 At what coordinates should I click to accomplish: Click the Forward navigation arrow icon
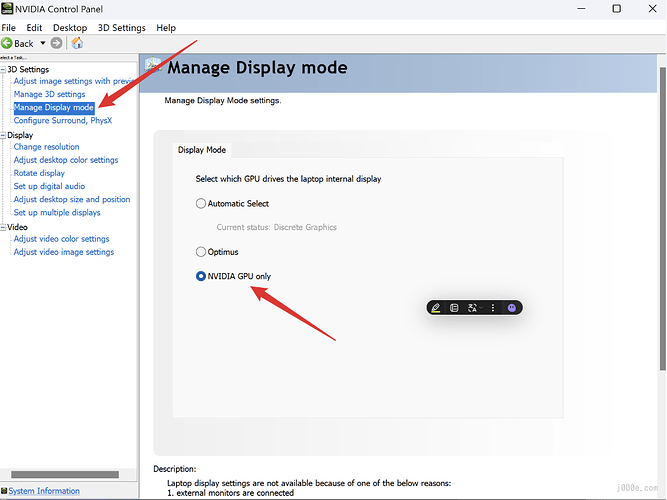pyautogui.click(x=56, y=43)
